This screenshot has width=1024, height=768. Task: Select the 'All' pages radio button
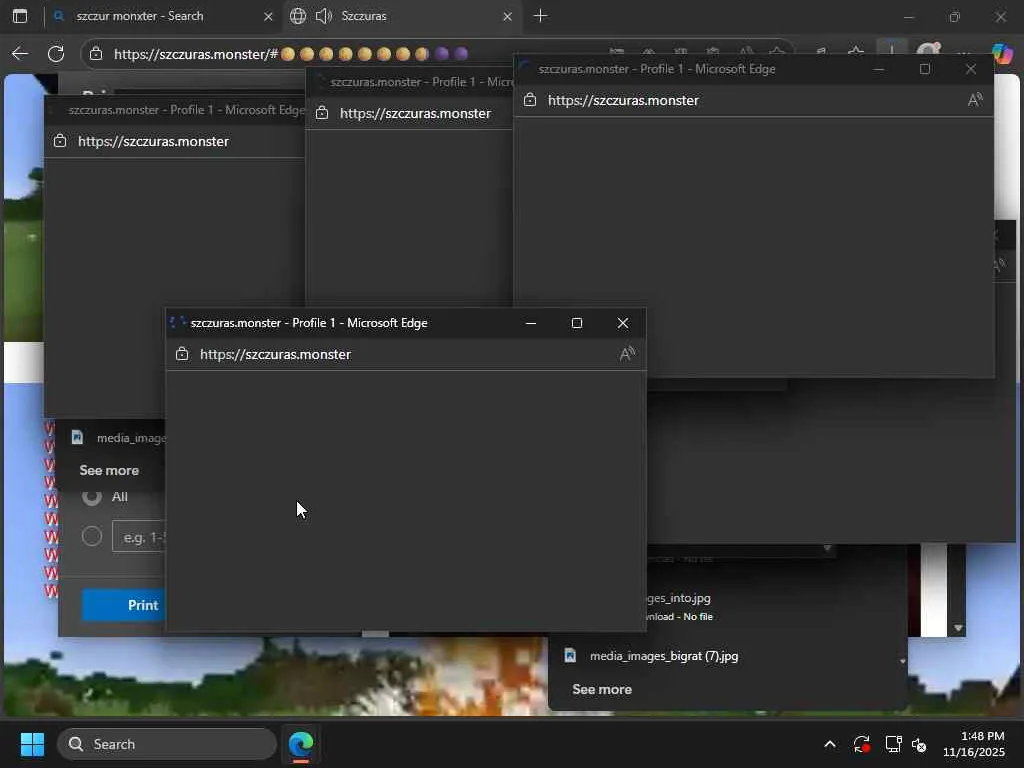(91, 496)
